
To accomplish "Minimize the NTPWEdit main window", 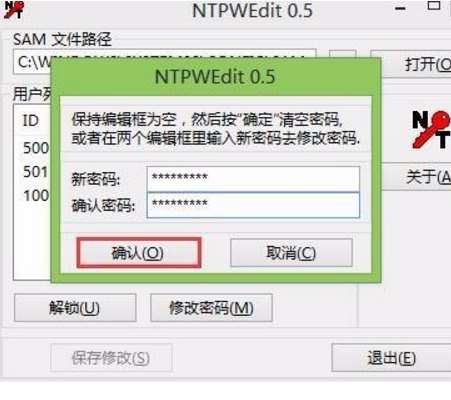I will point(400,8).
